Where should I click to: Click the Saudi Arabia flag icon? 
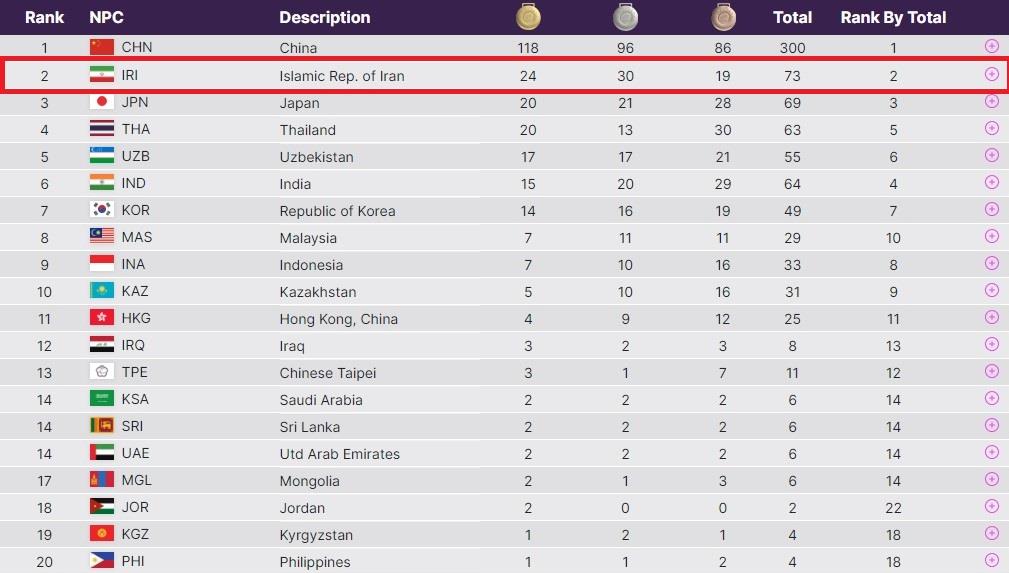click(x=102, y=399)
